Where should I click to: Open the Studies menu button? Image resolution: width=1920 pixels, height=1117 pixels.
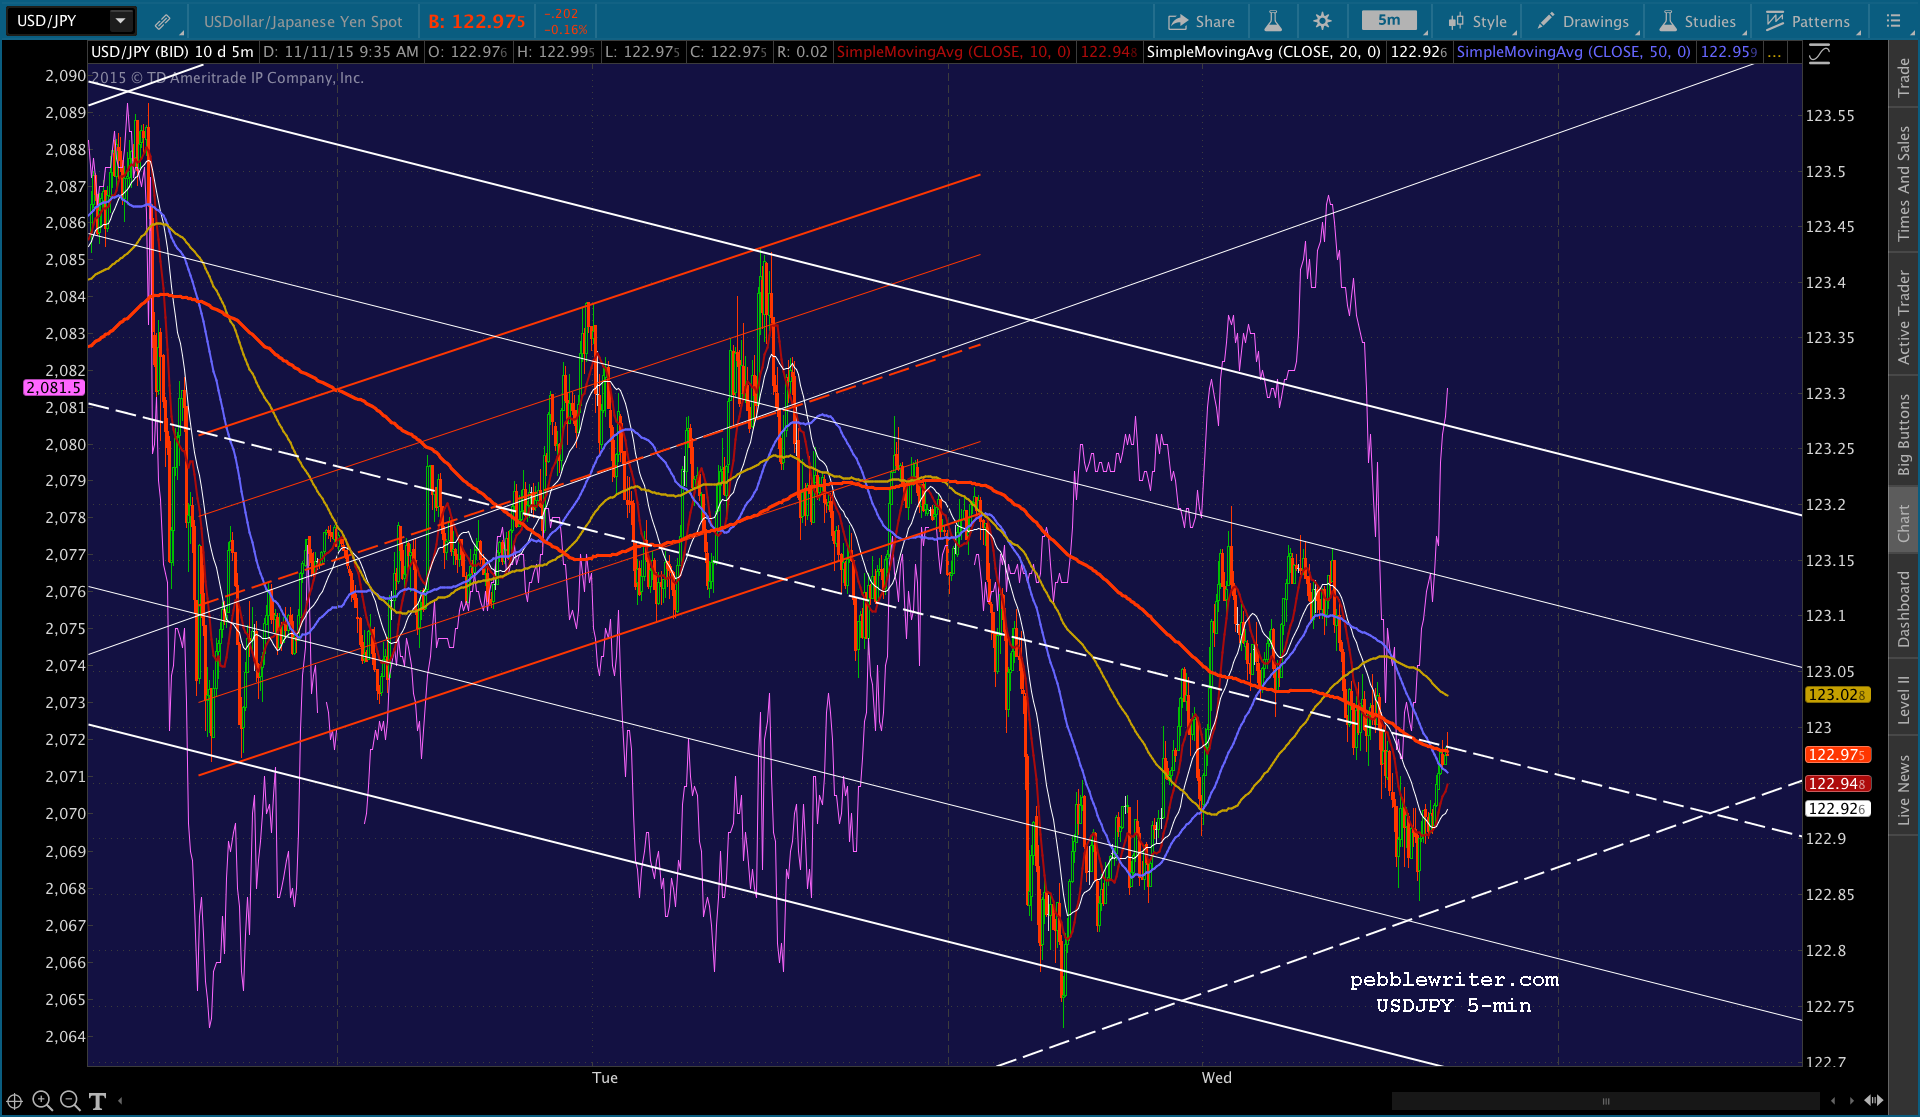1697,21
